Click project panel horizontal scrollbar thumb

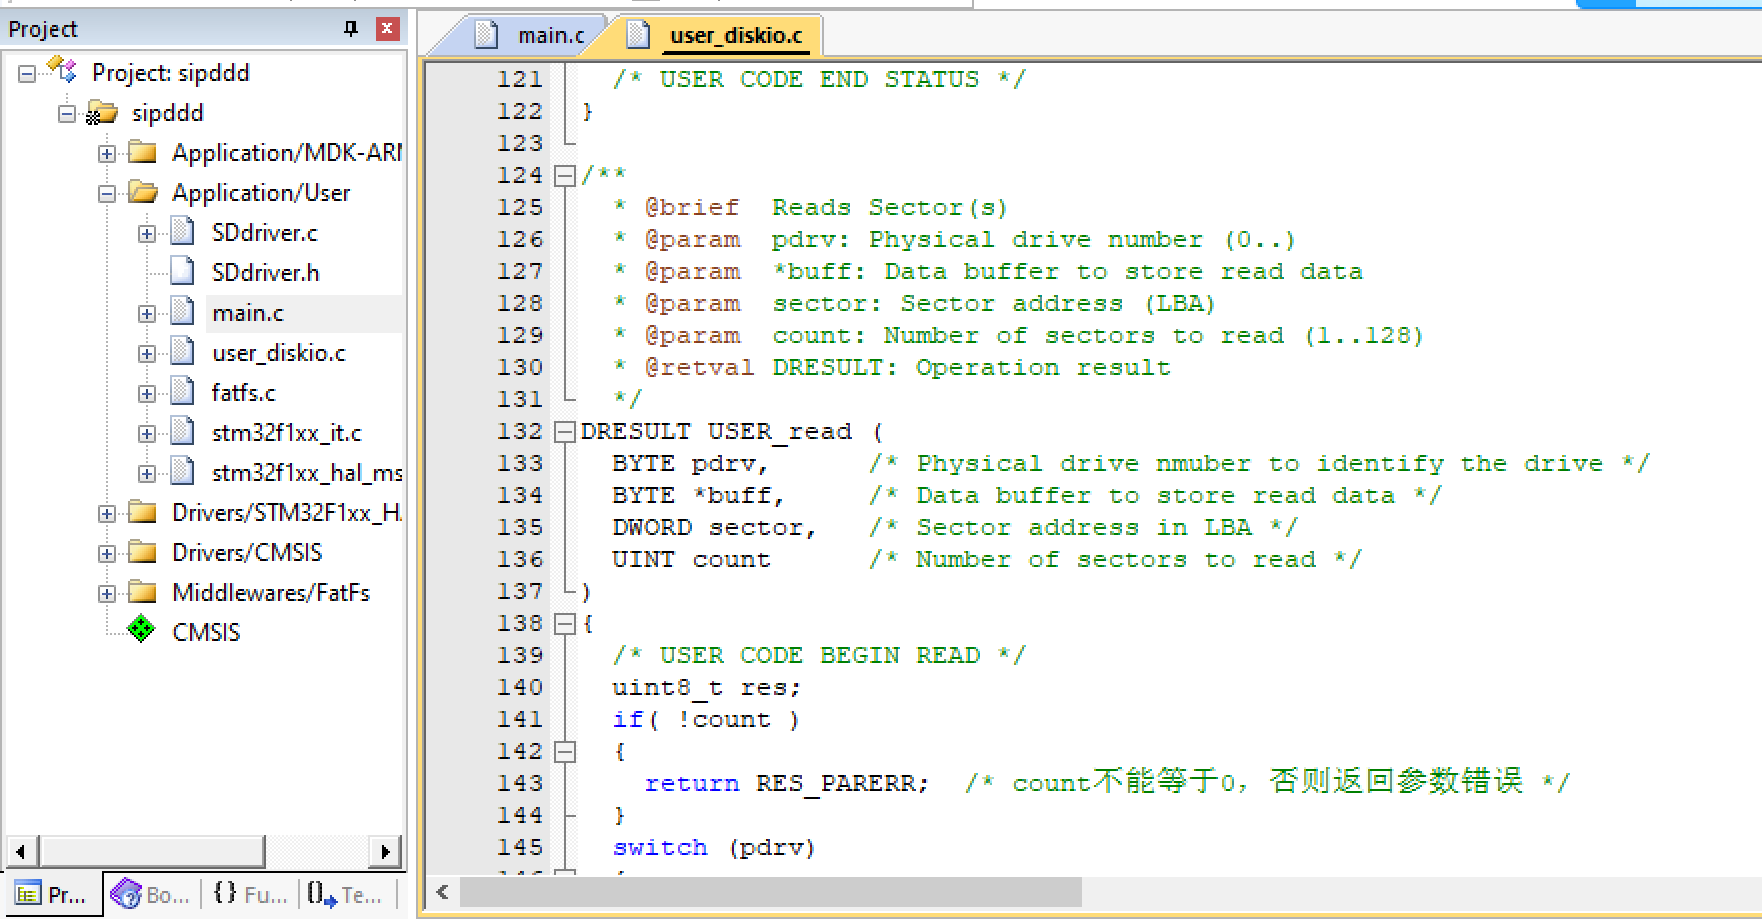[x=152, y=852]
